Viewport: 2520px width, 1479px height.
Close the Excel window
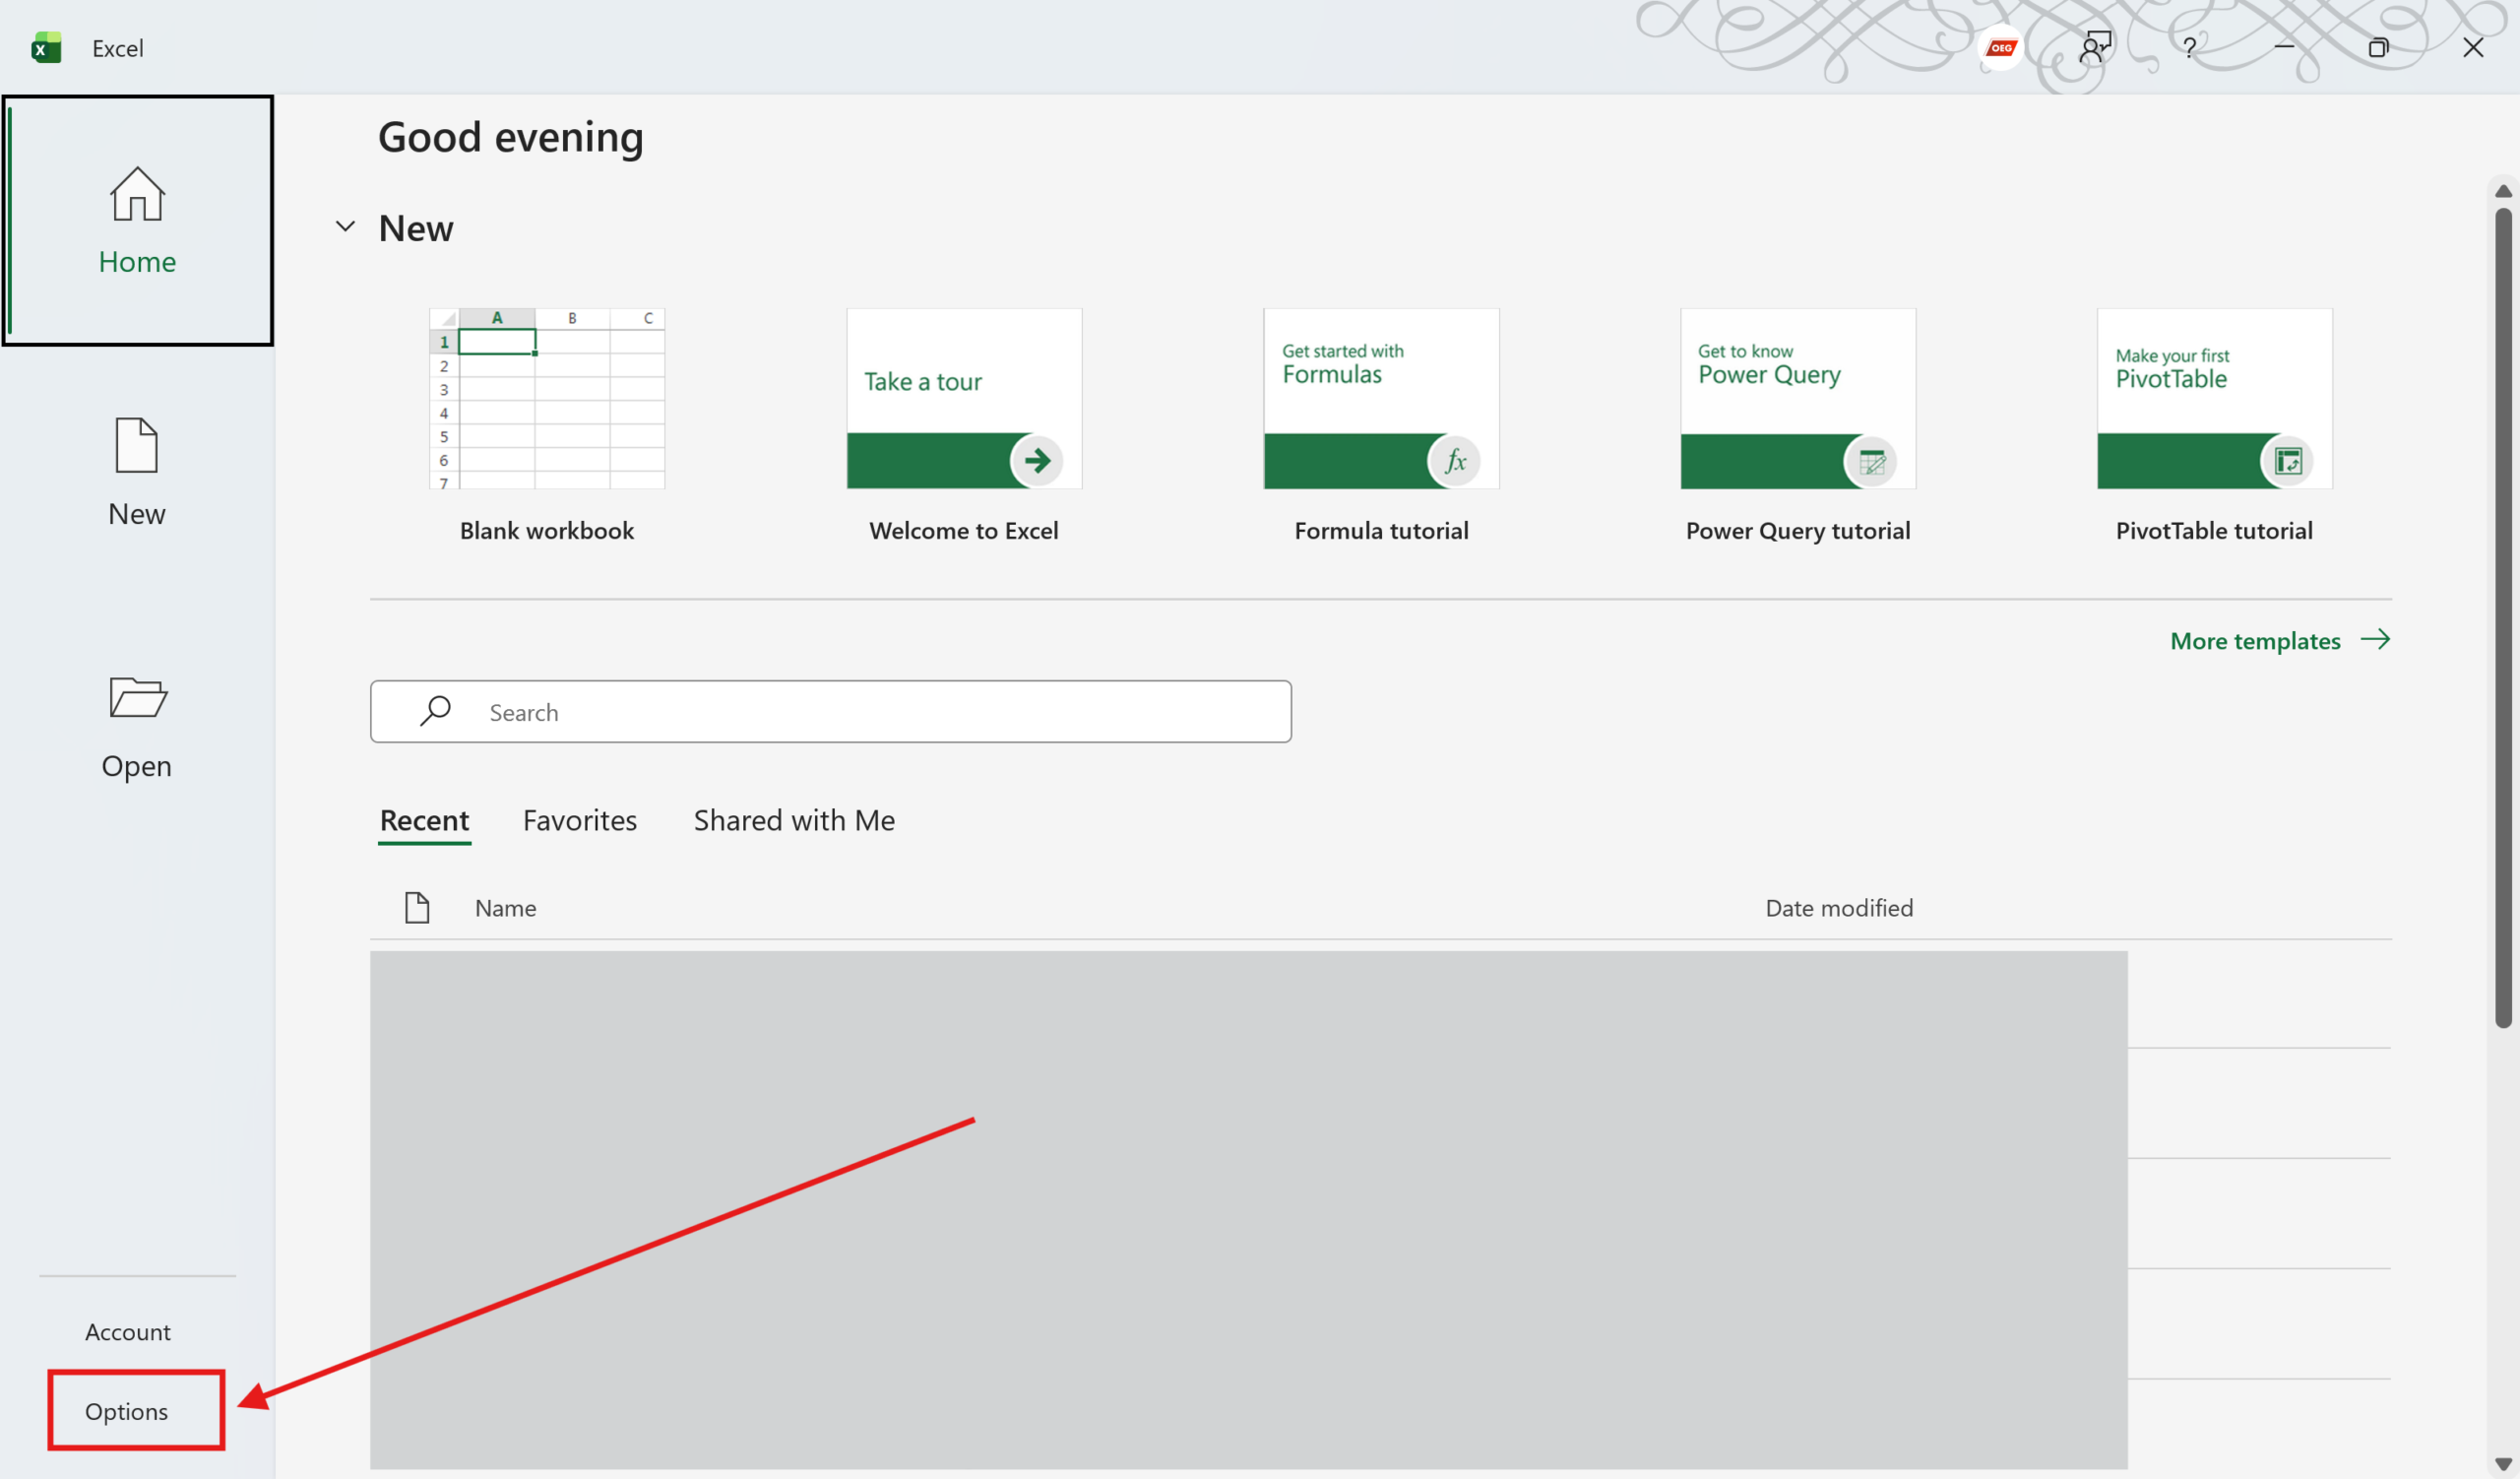pos(2473,48)
